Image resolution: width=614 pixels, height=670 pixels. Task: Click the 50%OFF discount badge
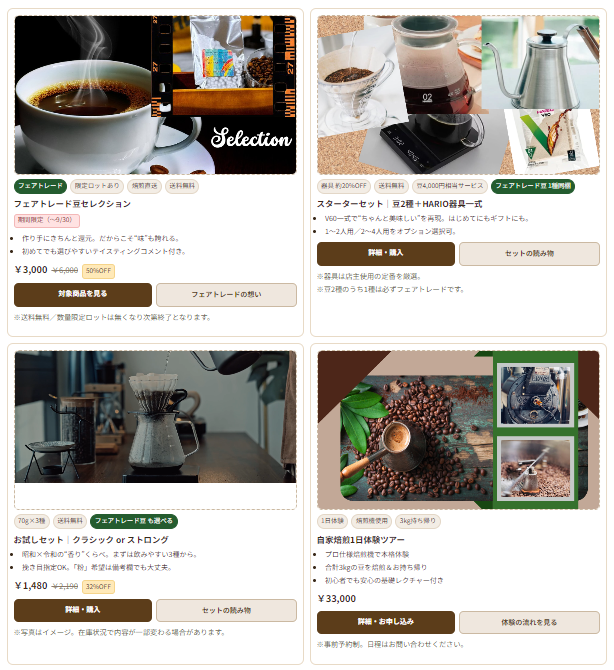point(98,270)
